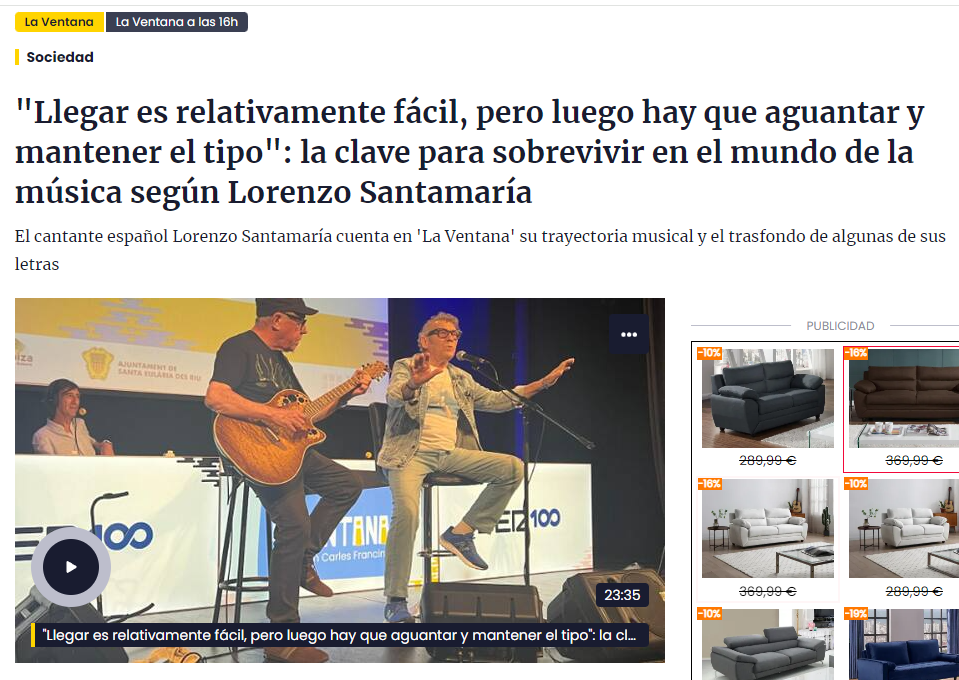Click the -10% discount badge on grey sofa
Image resolution: width=959 pixels, height=680 pixels.
(x=709, y=353)
